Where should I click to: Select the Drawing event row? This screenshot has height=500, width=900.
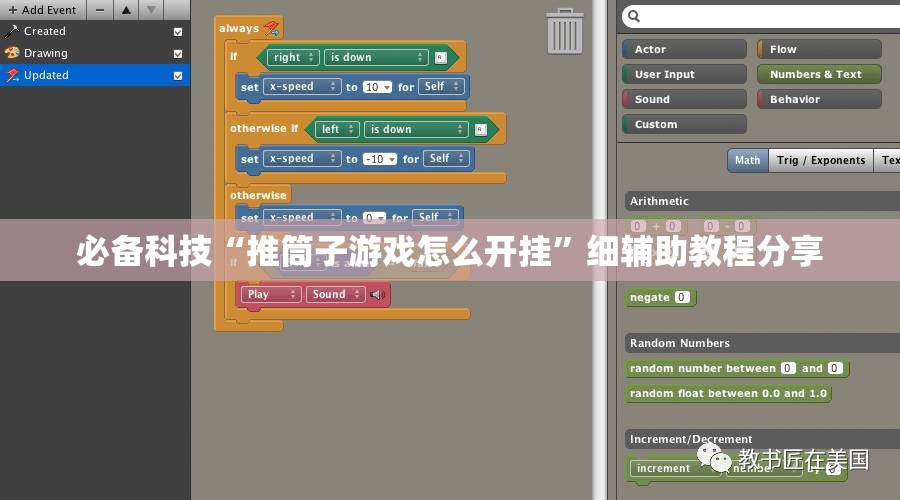95,53
